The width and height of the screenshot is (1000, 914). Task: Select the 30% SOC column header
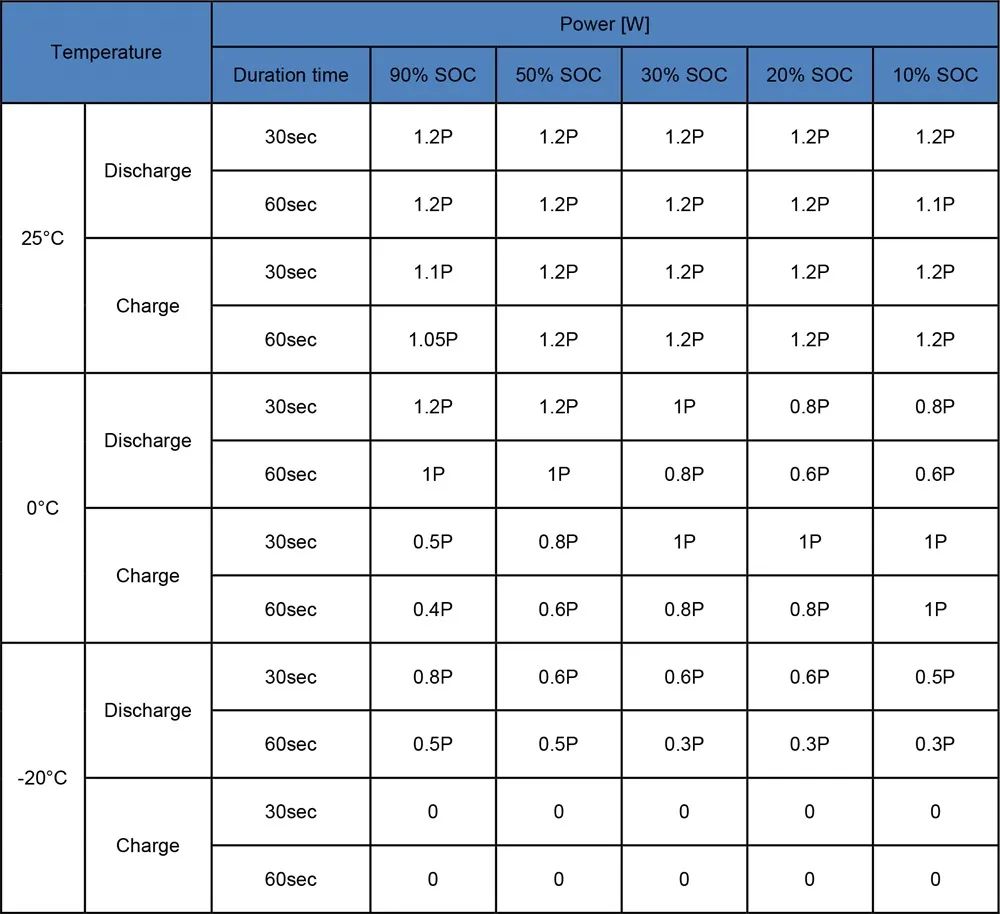tap(684, 75)
